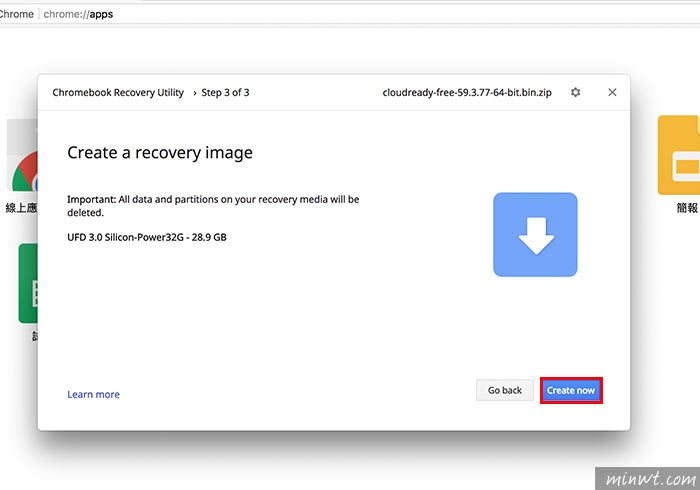This screenshot has width=700, height=490.
Task: Close the Chromebook Recovery Utility dialog
Action: tap(612, 92)
